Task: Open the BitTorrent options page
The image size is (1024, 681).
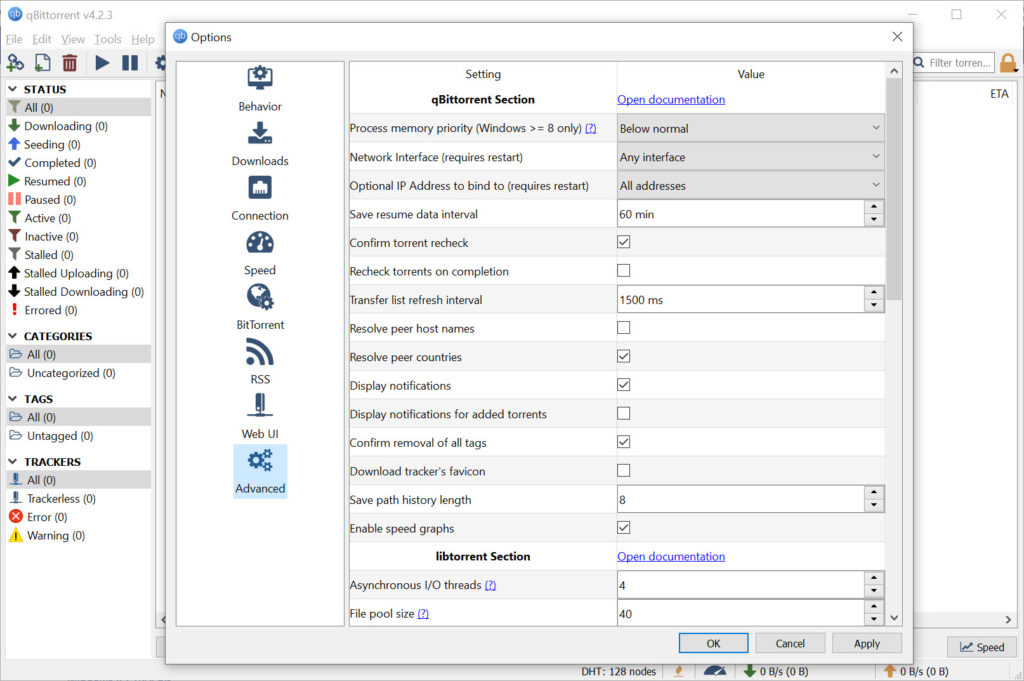Action: (260, 308)
